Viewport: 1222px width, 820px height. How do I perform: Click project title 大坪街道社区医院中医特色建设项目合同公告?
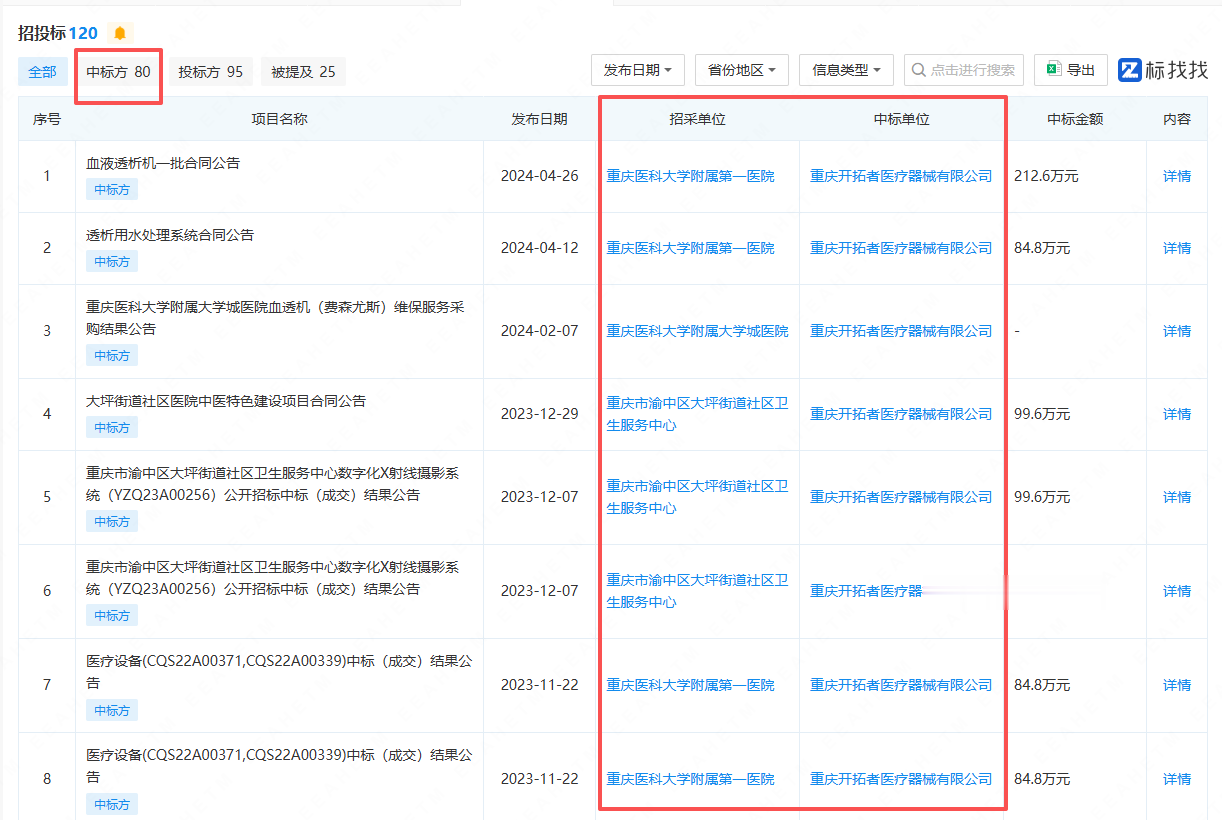coord(226,401)
